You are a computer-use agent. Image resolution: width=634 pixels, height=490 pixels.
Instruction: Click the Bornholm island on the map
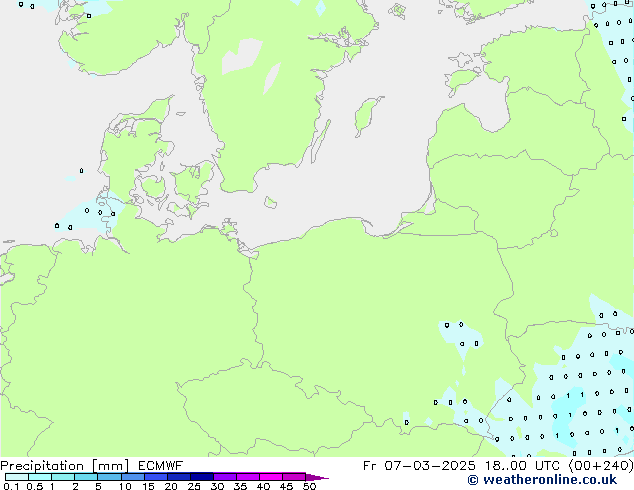click(271, 202)
